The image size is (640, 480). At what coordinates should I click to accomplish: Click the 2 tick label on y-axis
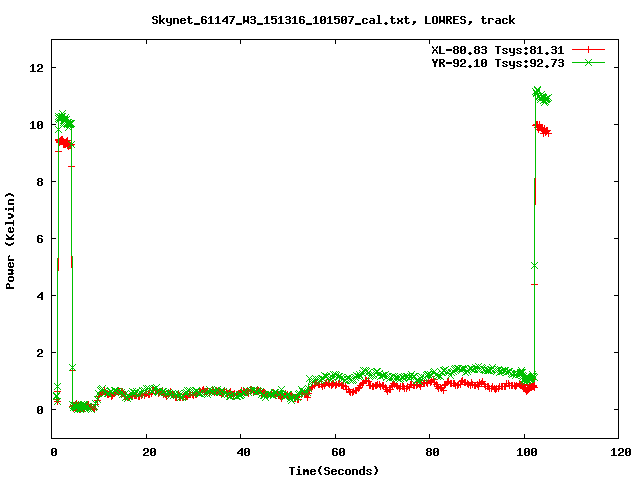[40, 353]
